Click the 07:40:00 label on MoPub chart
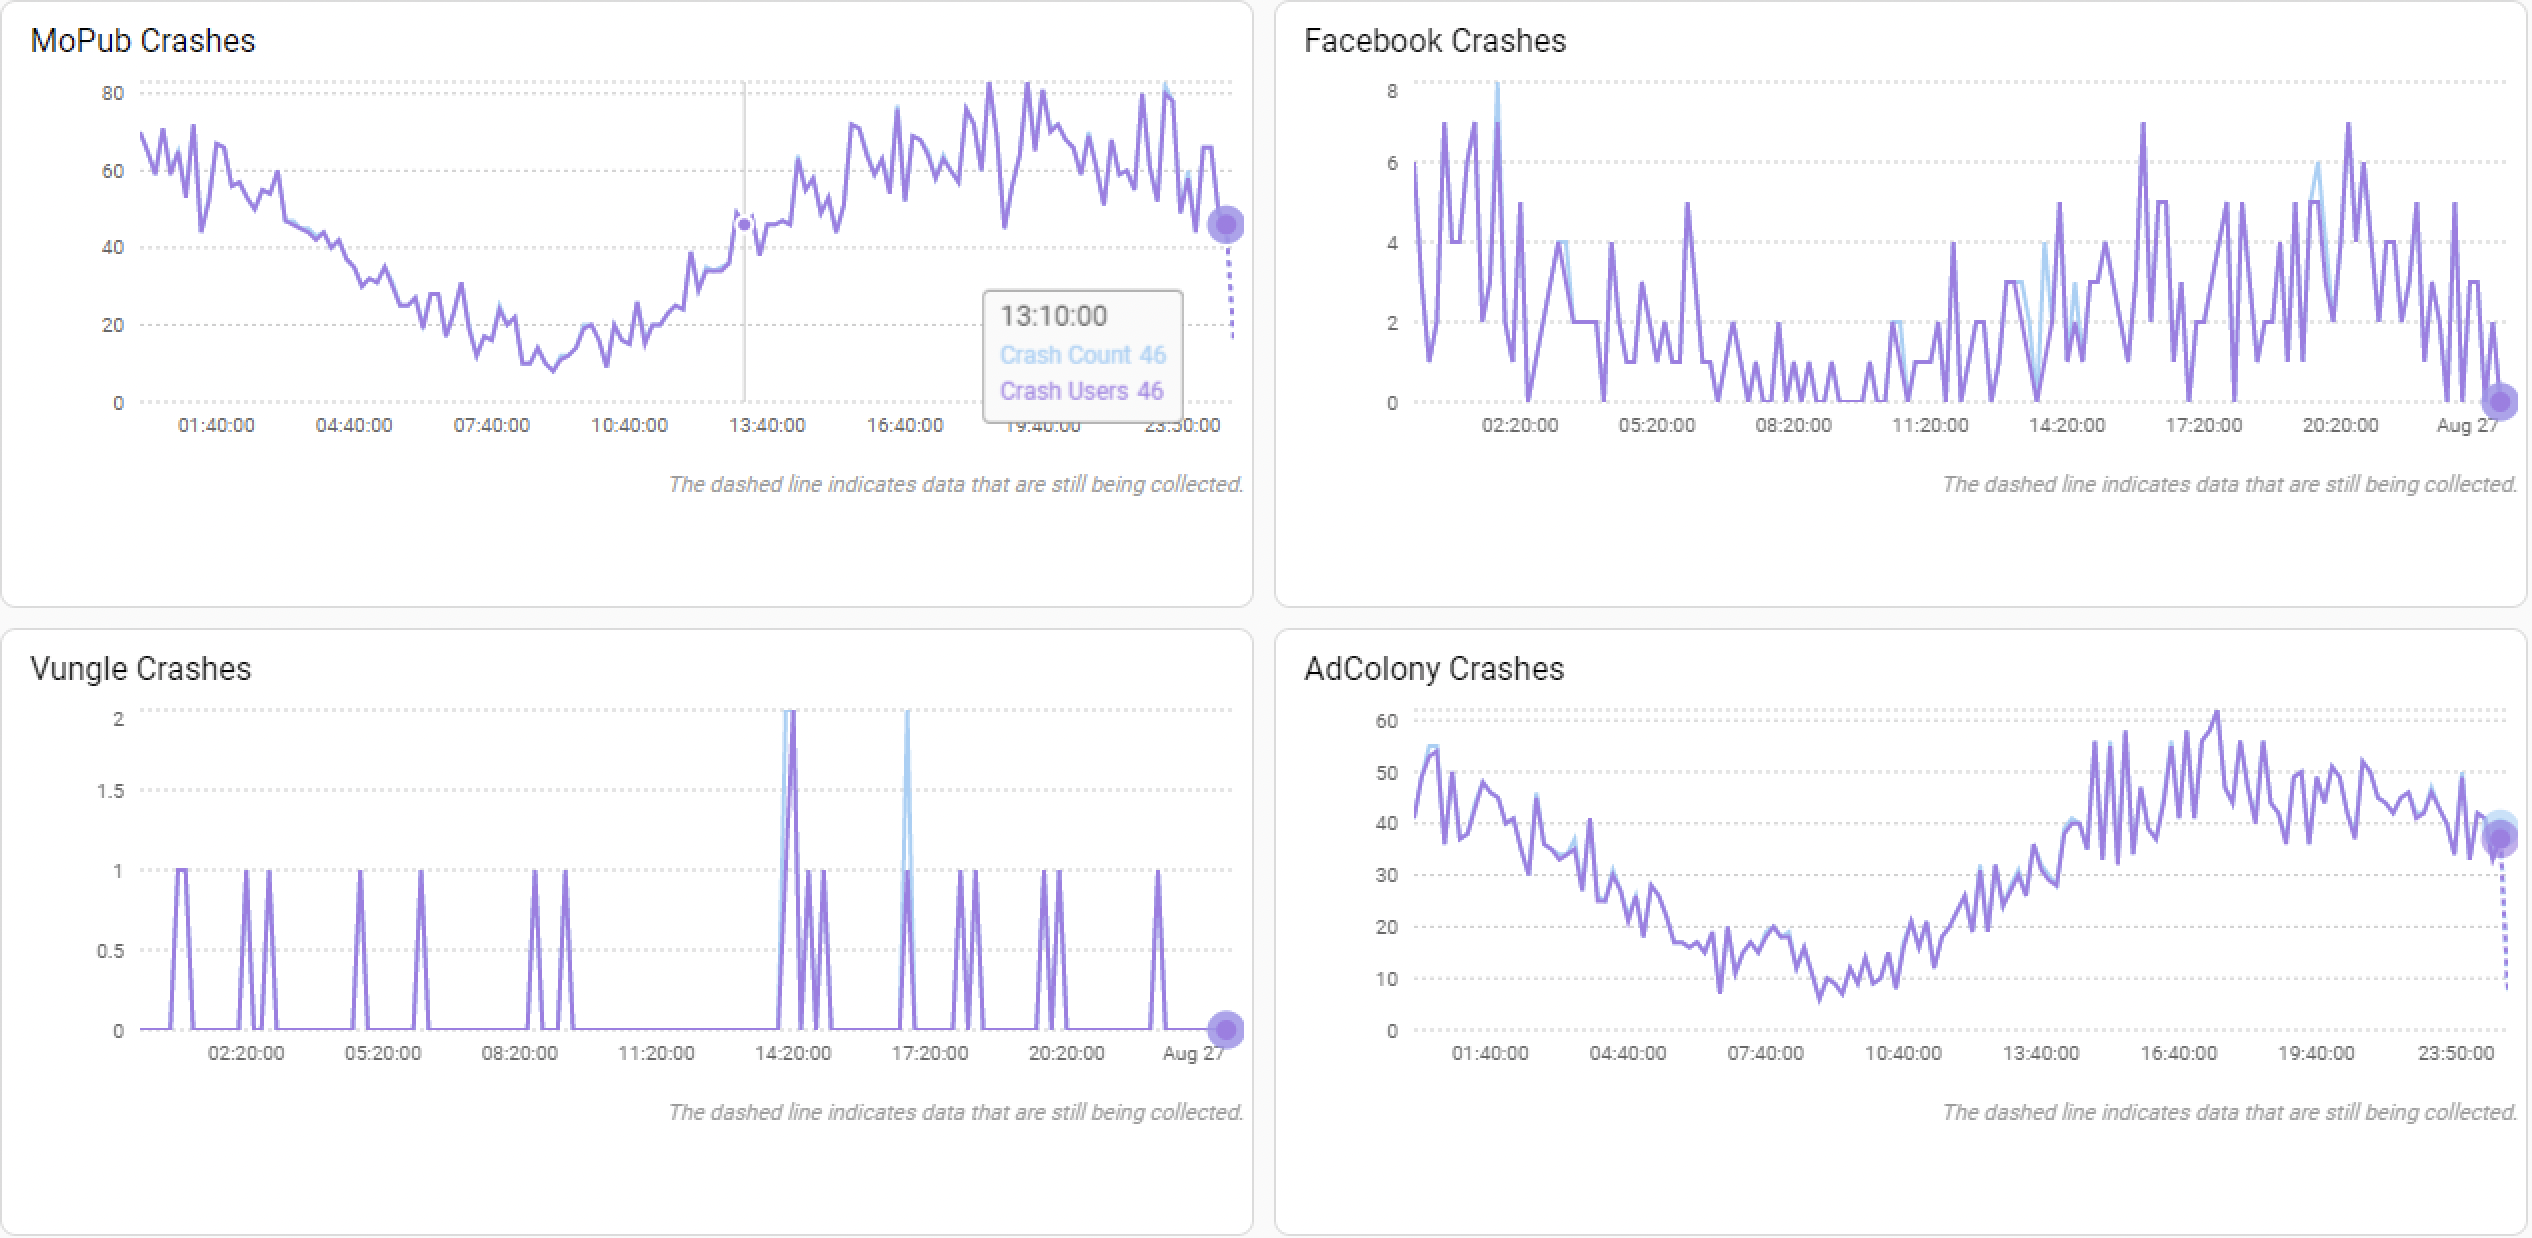This screenshot has width=2532, height=1238. pos(492,426)
